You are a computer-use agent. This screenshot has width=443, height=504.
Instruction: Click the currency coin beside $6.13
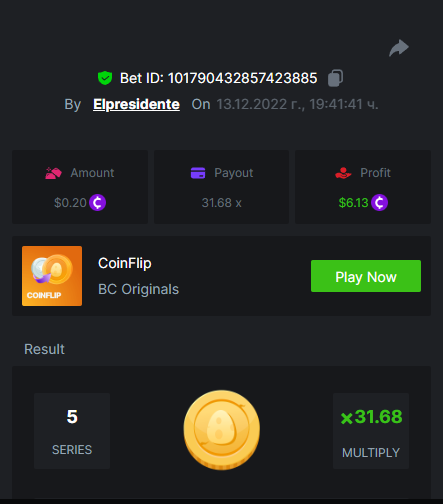click(x=379, y=202)
